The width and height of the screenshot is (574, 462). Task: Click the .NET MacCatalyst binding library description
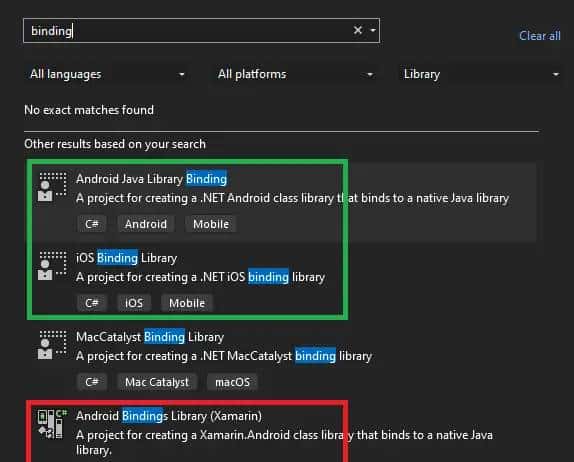point(224,356)
